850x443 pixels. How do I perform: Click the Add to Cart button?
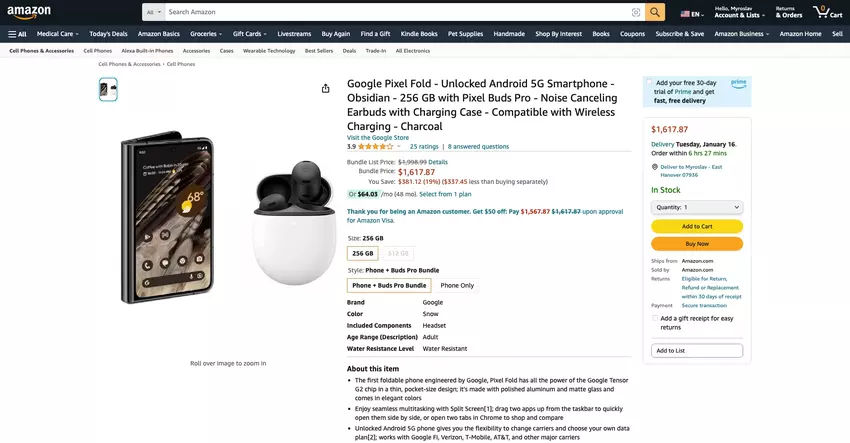[697, 226]
